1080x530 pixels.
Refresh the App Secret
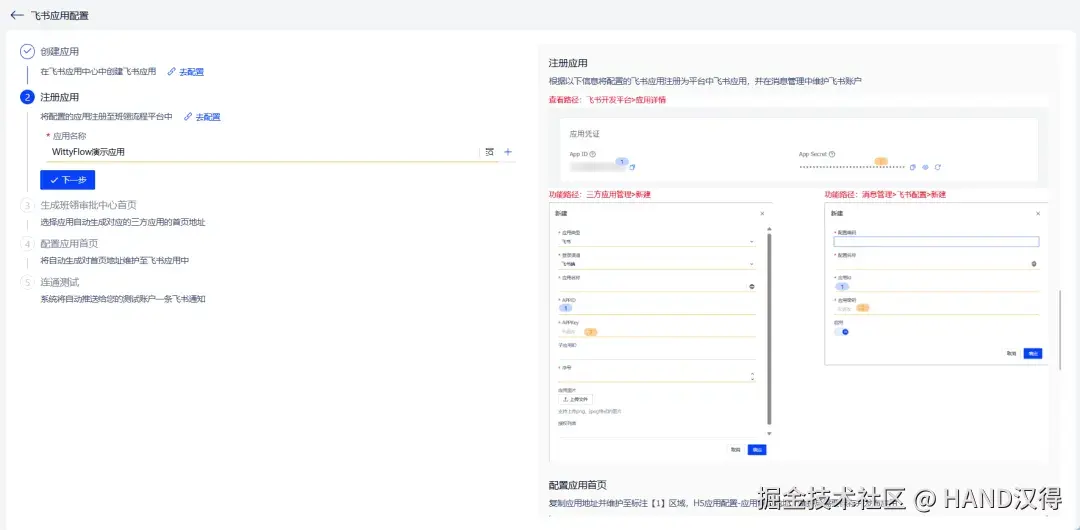tap(937, 167)
